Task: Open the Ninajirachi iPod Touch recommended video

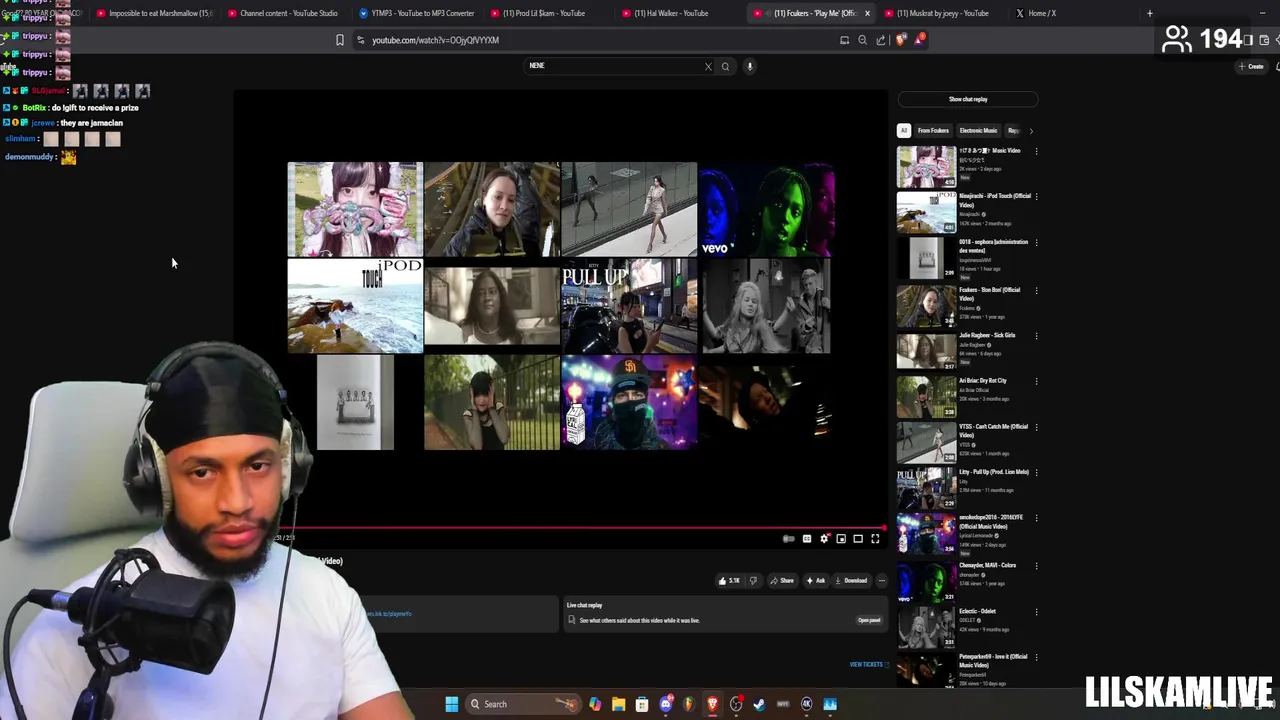Action: (x=926, y=213)
